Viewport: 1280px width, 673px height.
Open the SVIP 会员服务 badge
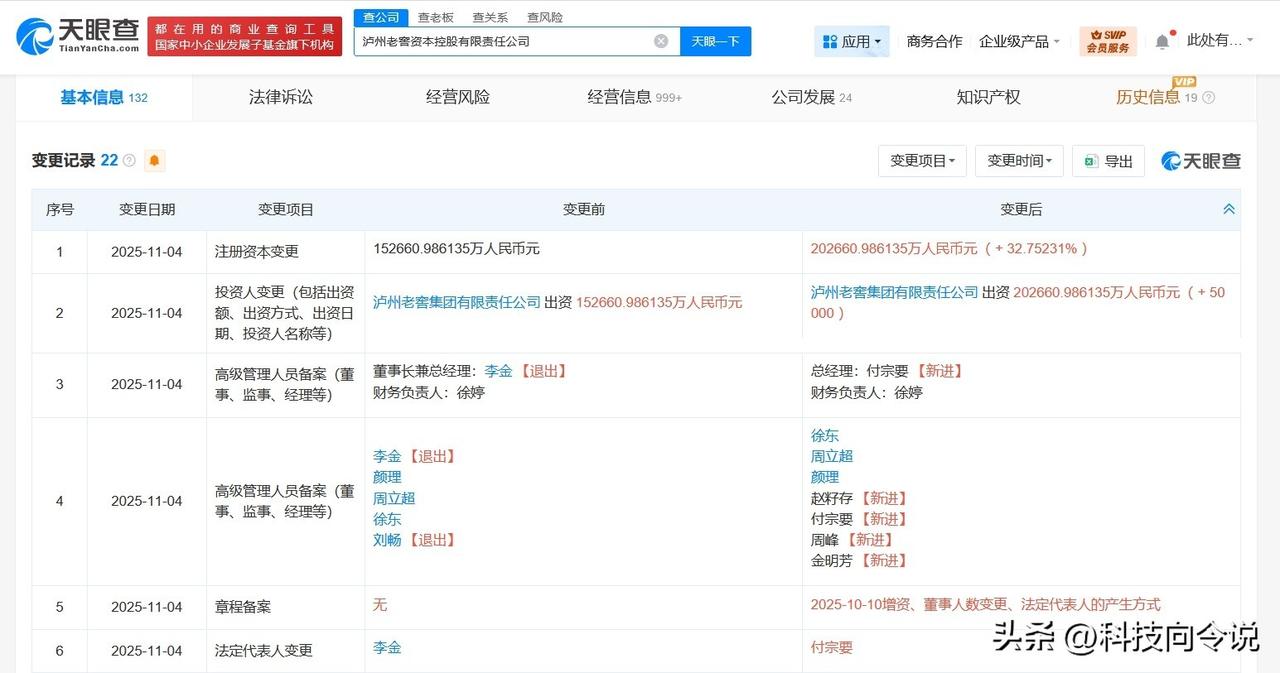click(1108, 41)
